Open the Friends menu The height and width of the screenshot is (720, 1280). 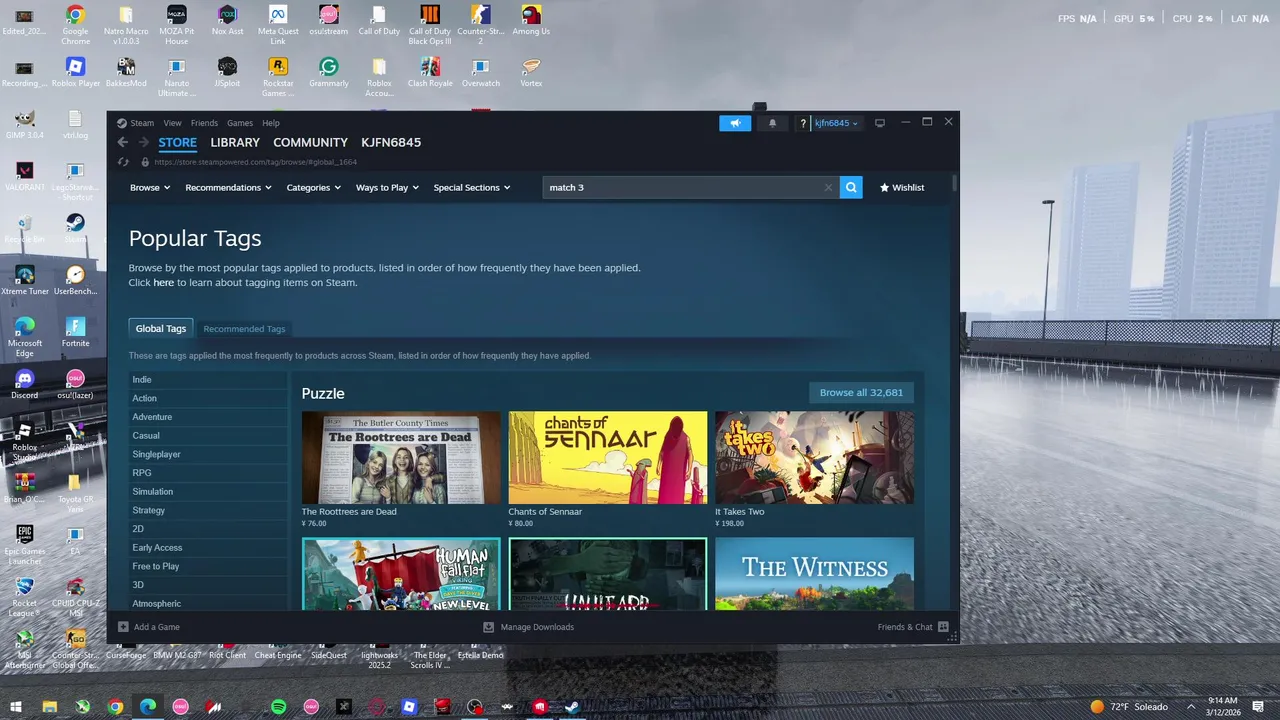[x=204, y=123]
